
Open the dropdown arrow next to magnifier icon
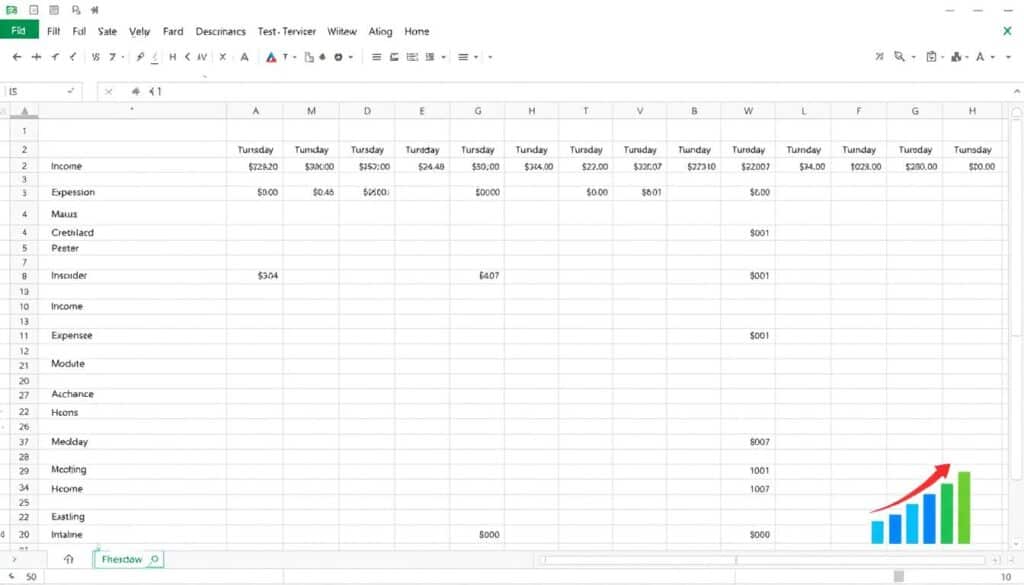coord(913,57)
